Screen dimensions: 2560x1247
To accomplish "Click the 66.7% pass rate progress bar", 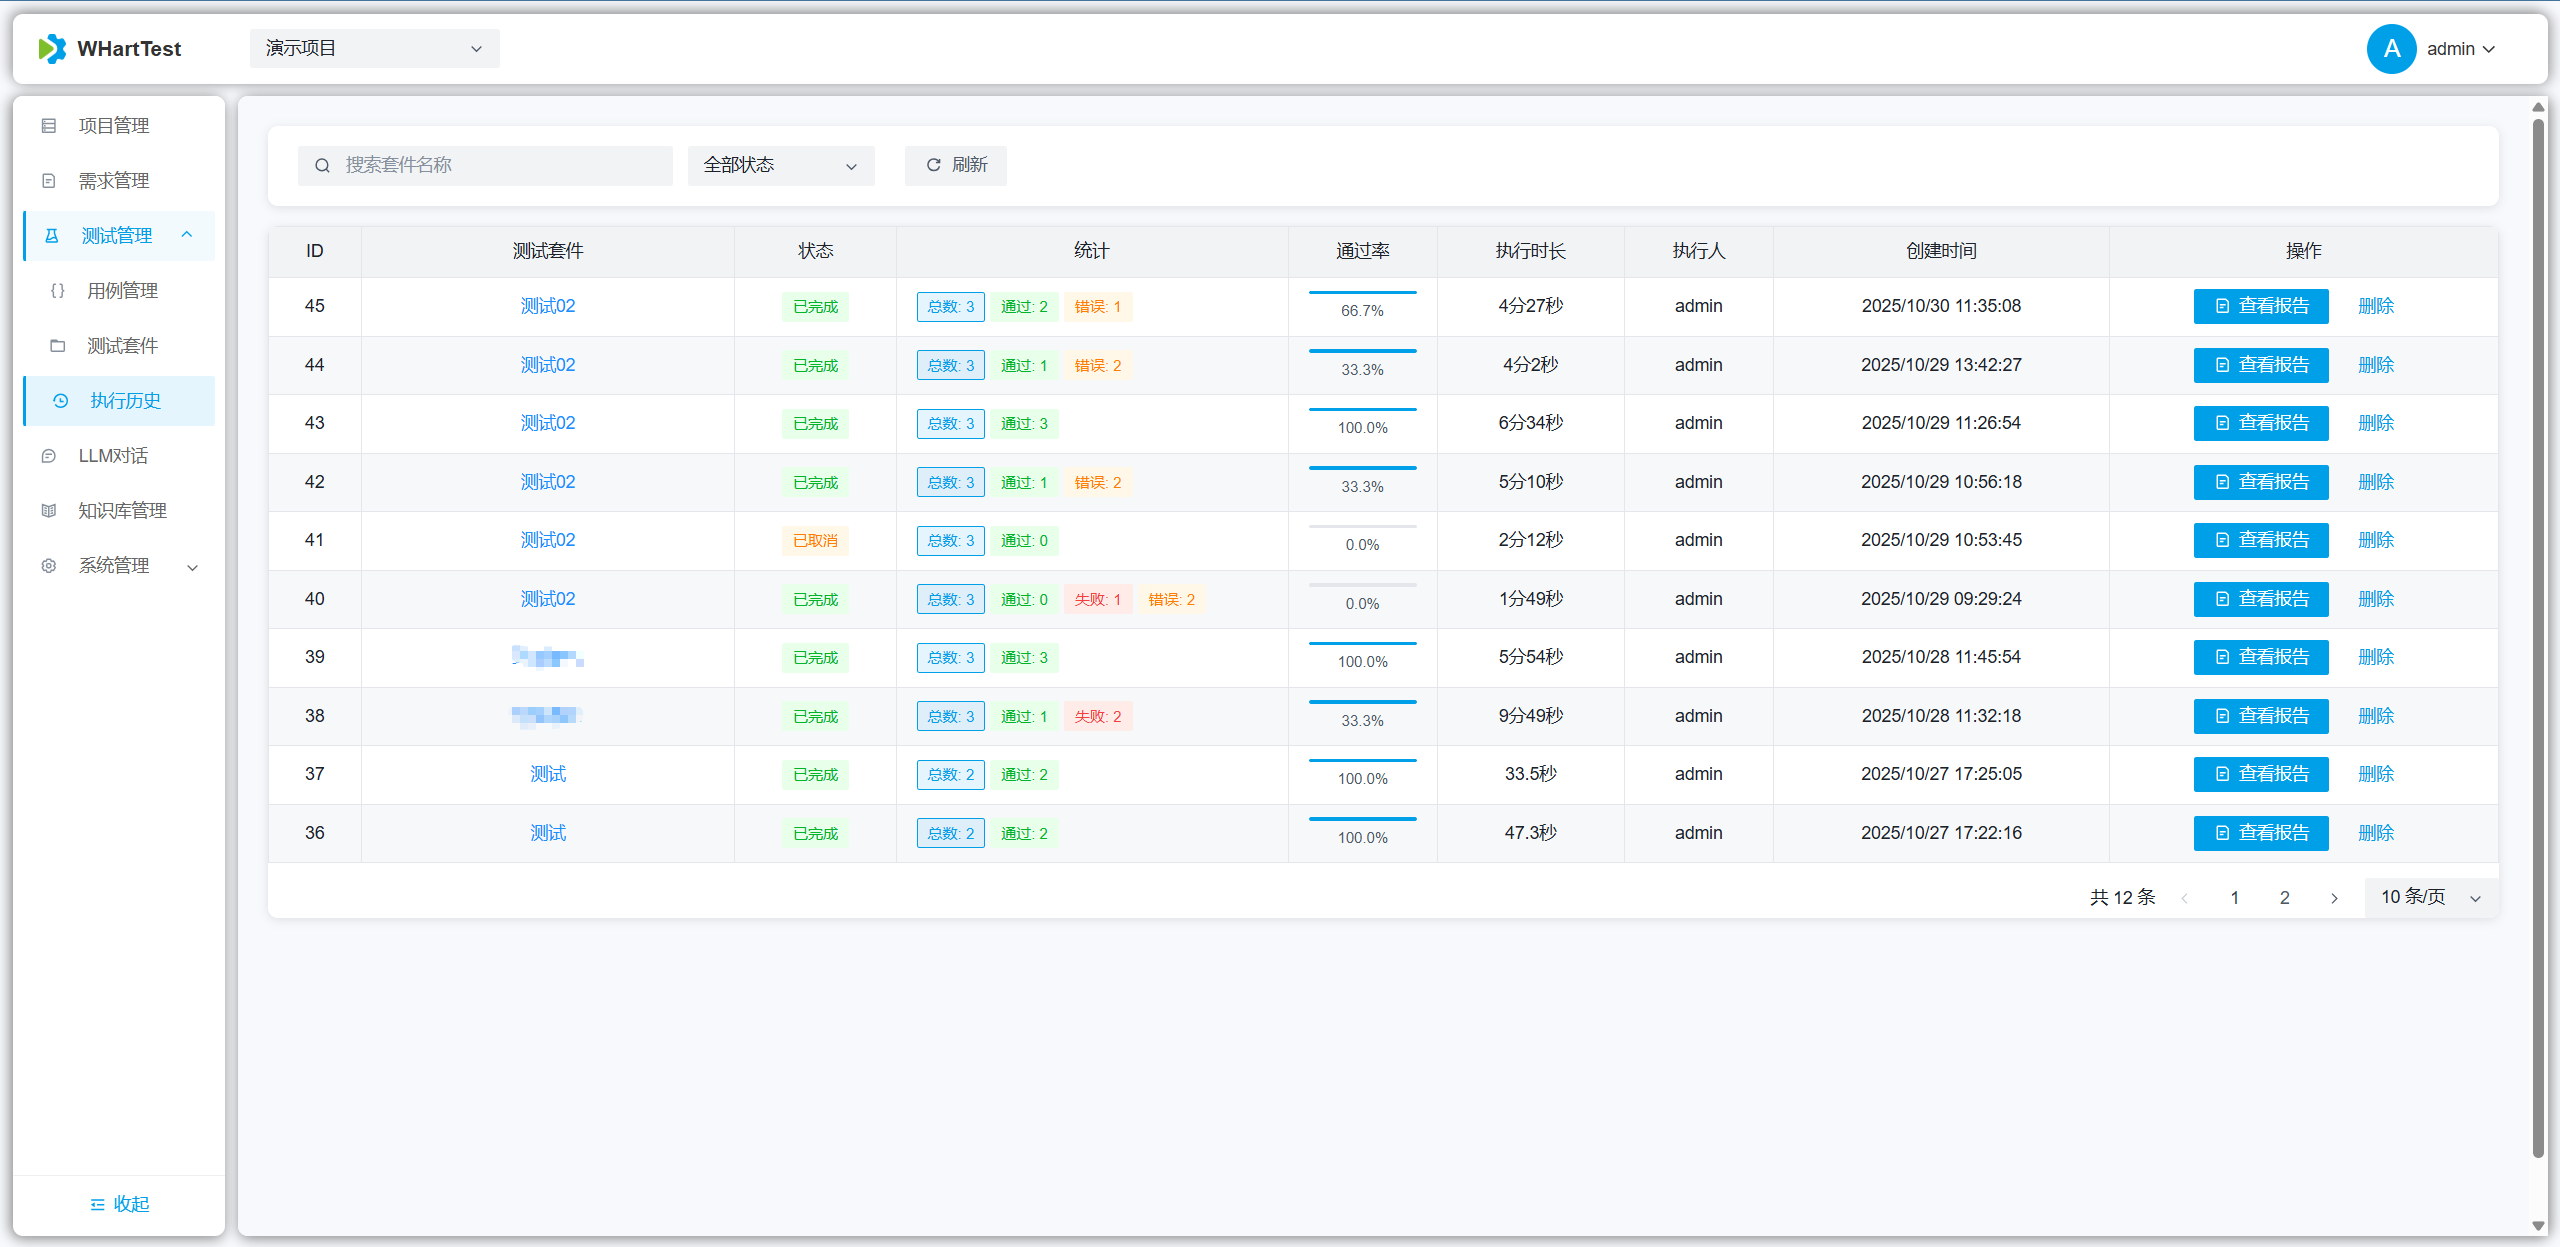I will point(1362,293).
